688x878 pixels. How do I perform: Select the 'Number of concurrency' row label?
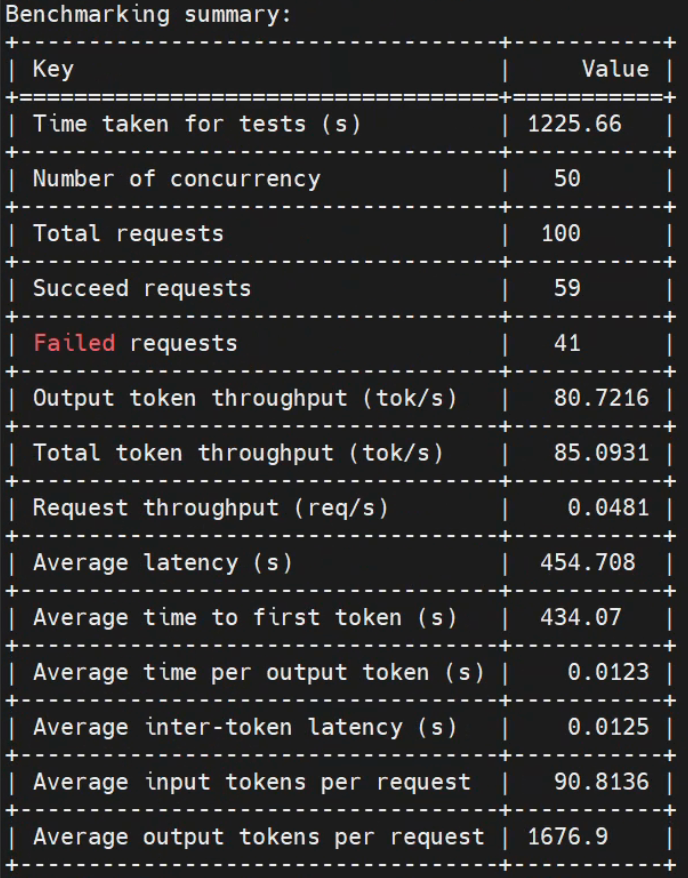(176, 179)
